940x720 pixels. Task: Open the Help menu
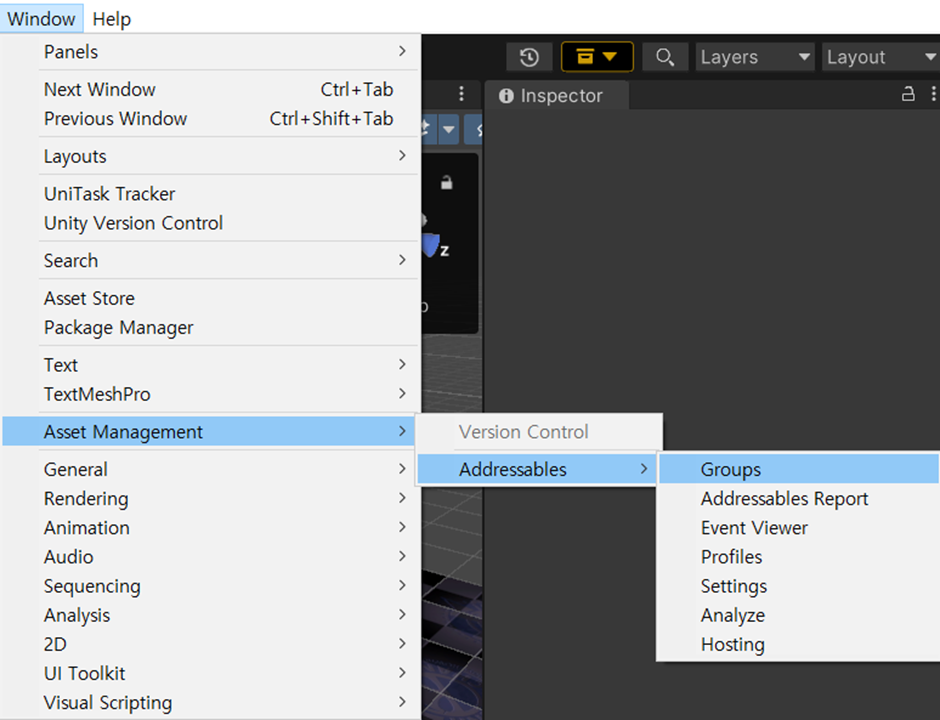112,19
